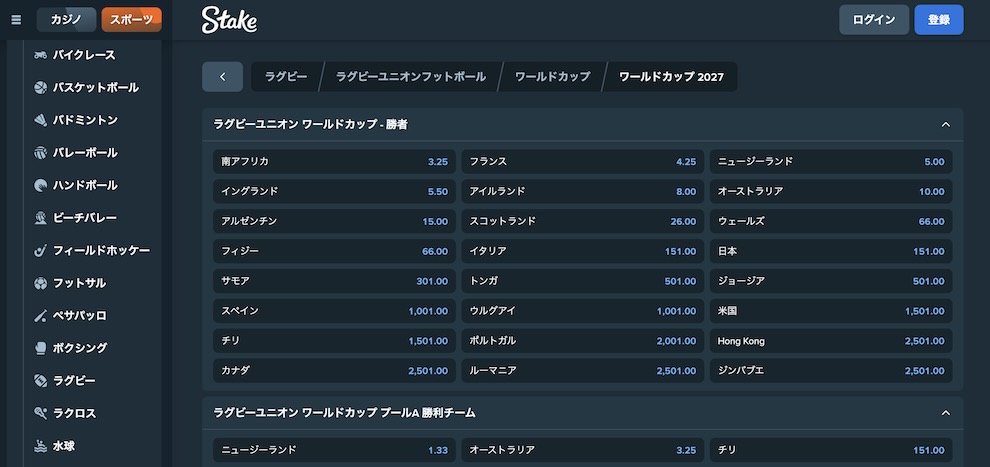Screen dimensions: 990x467
Task: Select Pool A オーストラリア at 3.25
Action: pos(583,450)
